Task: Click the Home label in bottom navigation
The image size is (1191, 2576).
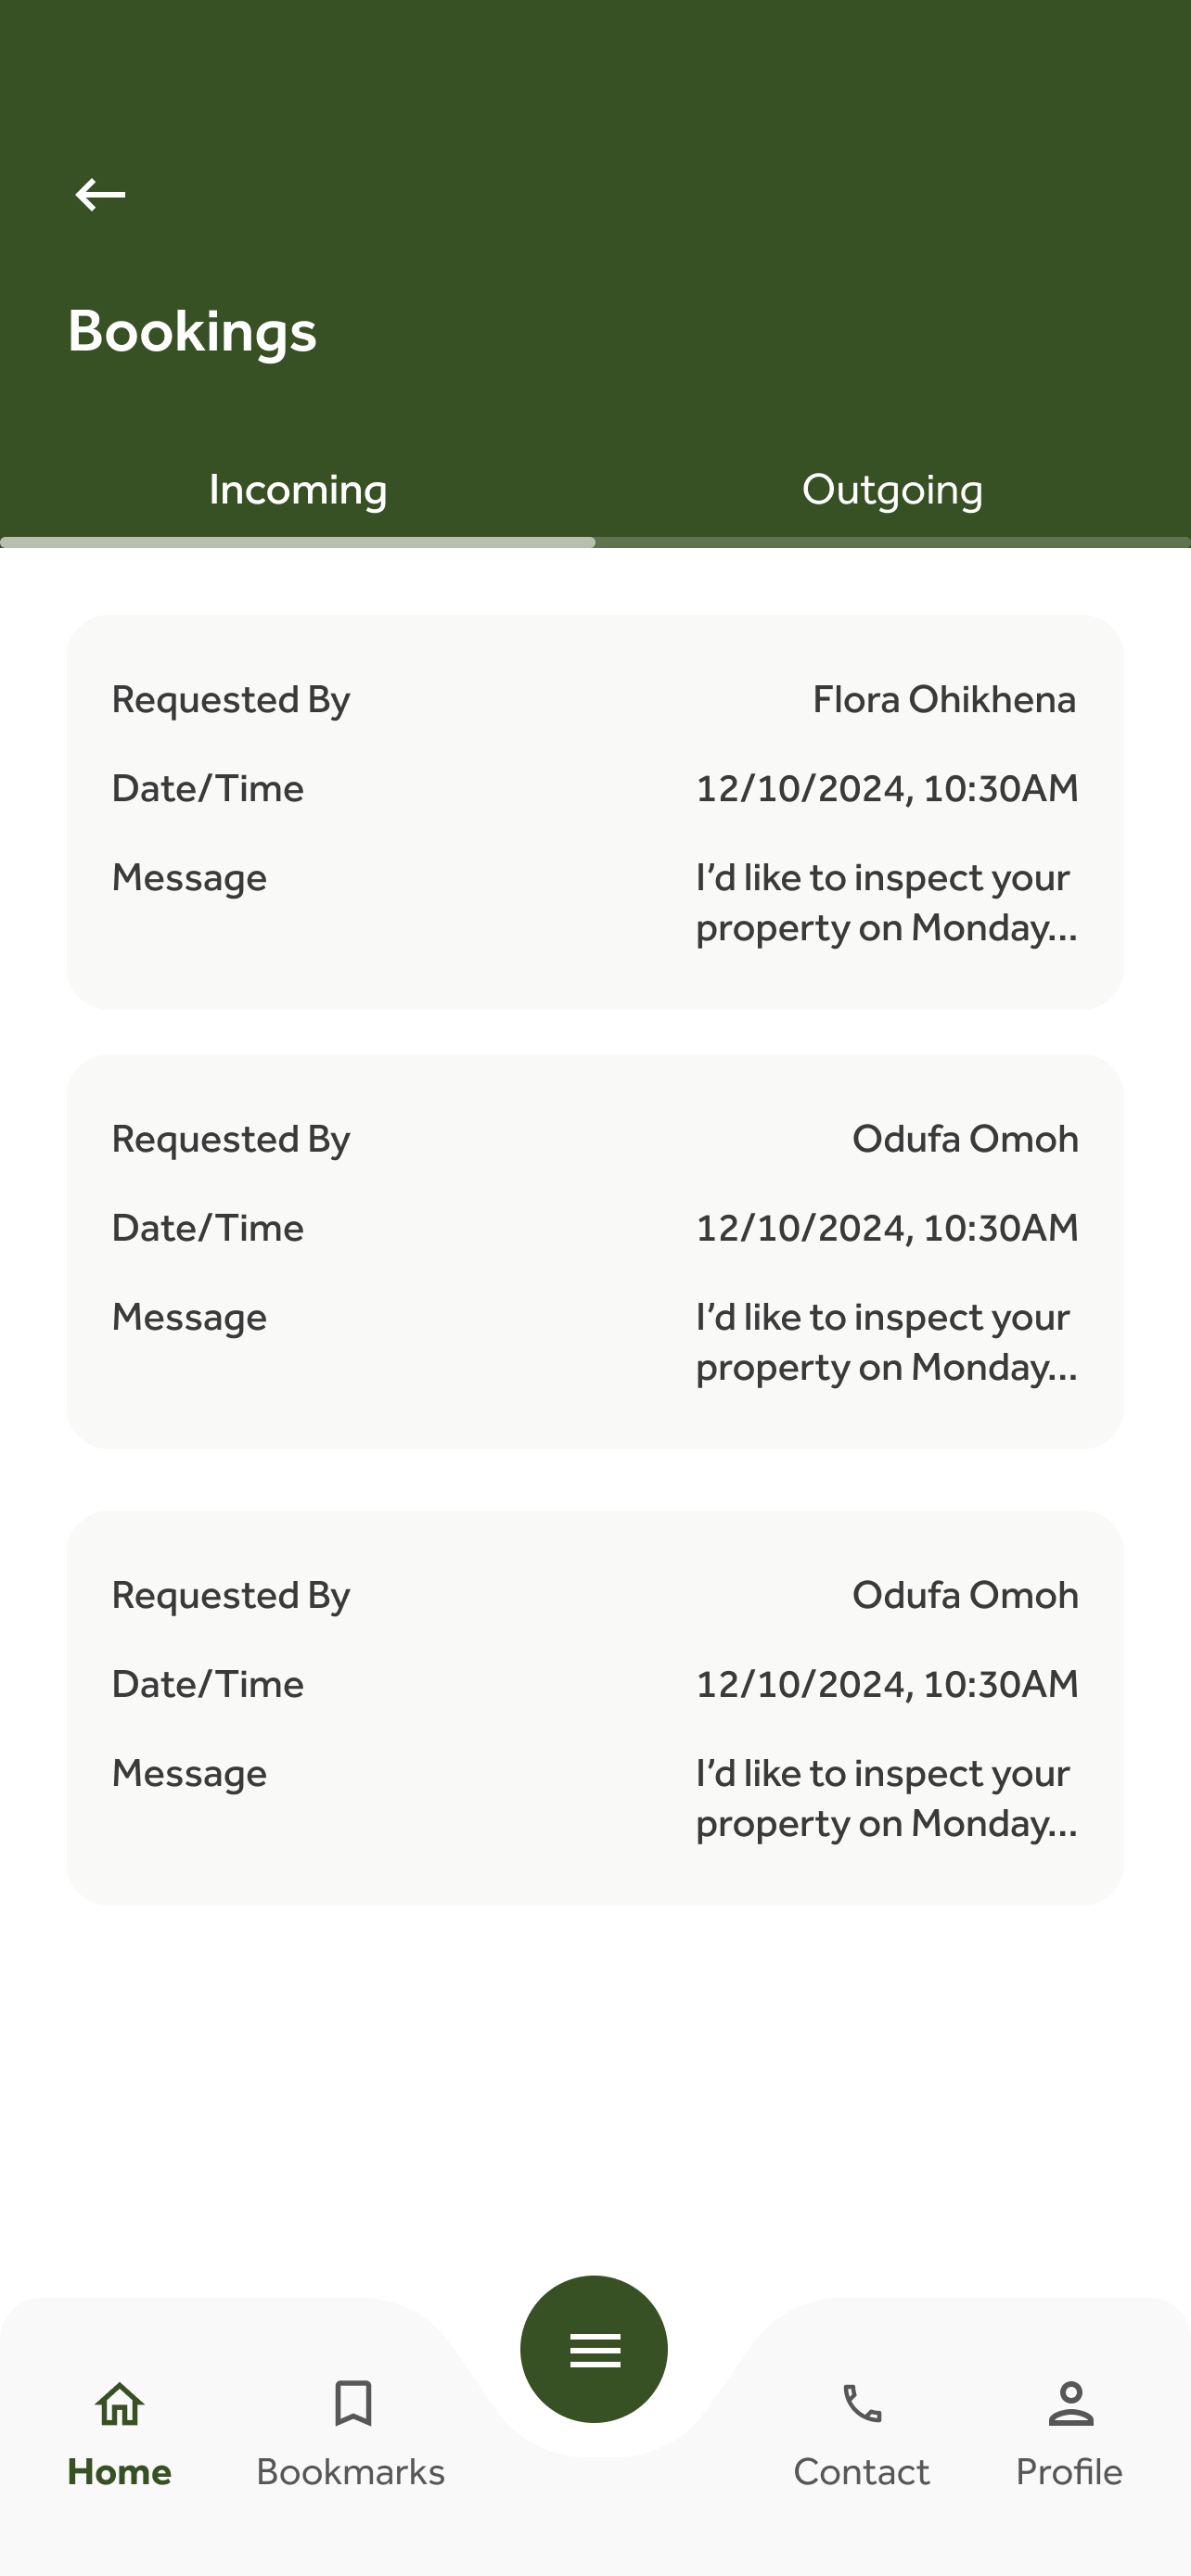Action: click(x=119, y=2472)
